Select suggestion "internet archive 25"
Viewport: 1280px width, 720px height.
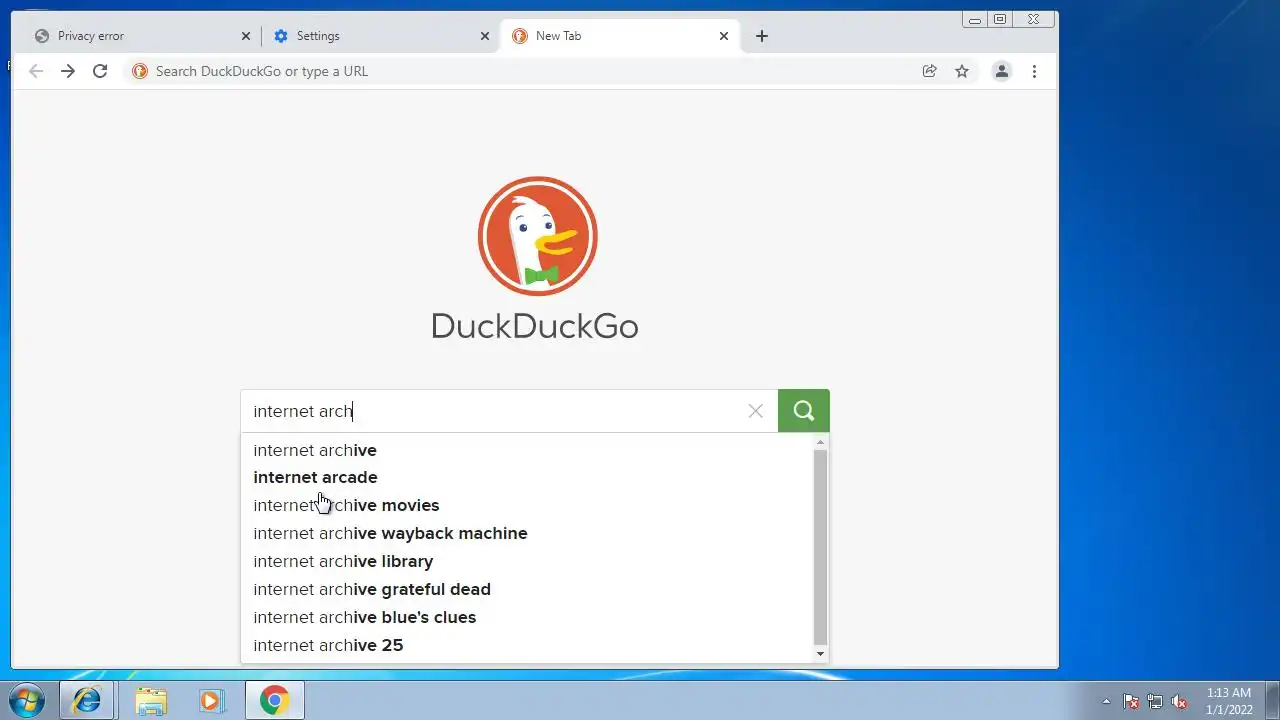[x=527, y=646]
